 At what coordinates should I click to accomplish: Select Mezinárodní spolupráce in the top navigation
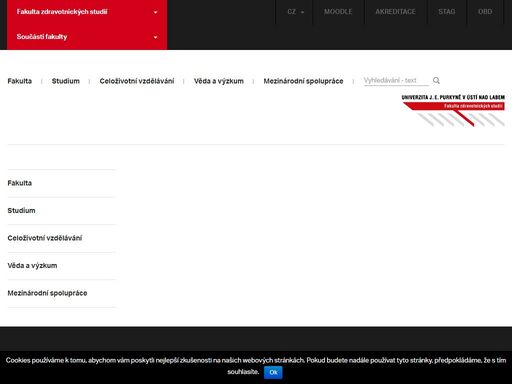point(303,81)
